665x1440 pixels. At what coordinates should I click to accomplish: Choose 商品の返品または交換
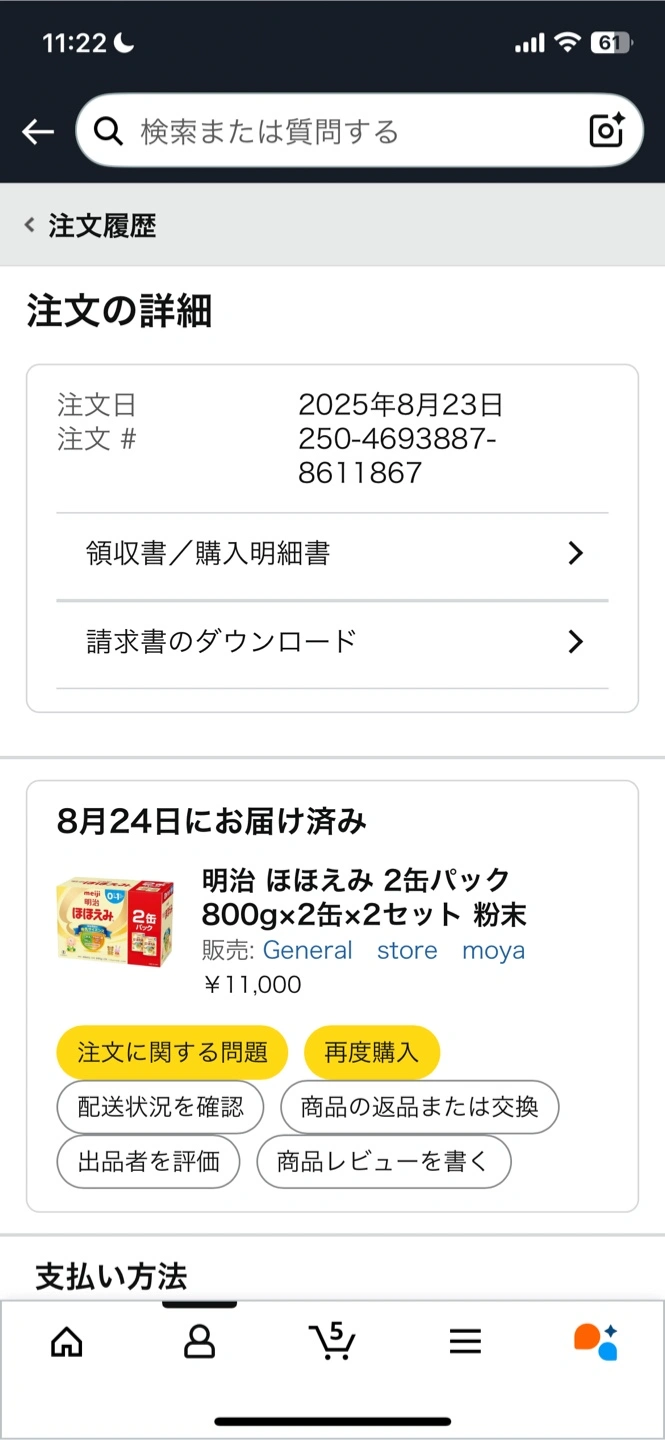(419, 1107)
